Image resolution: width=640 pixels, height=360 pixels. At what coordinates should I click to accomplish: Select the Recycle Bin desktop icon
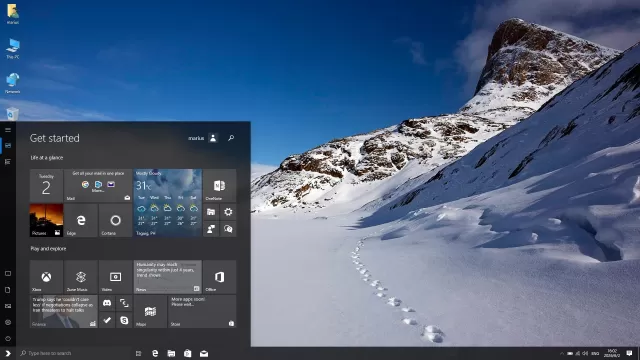point(13,114)
